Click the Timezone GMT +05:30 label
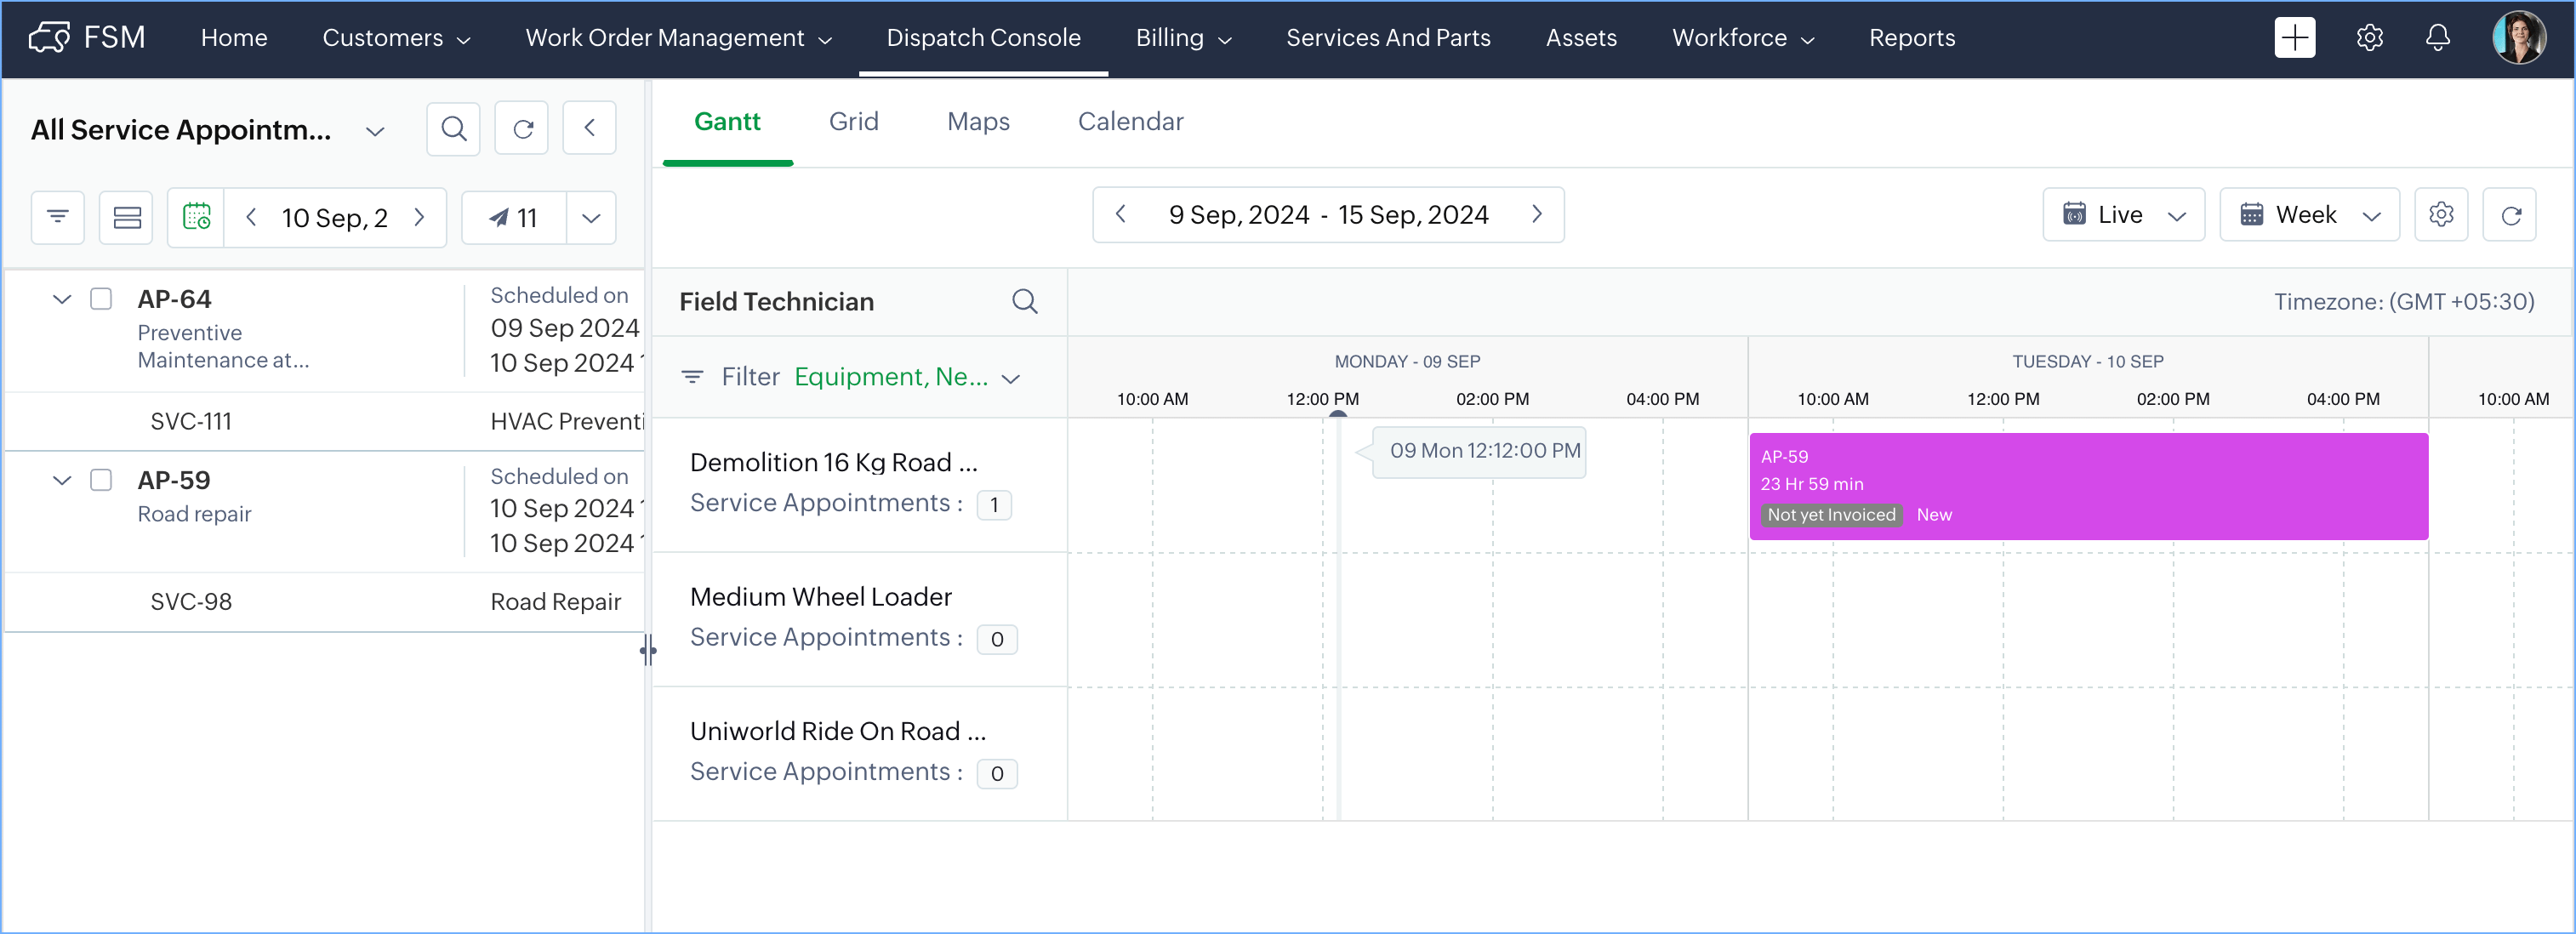2576x934 pixels. pyautogui.click(x=2403, y=301)
